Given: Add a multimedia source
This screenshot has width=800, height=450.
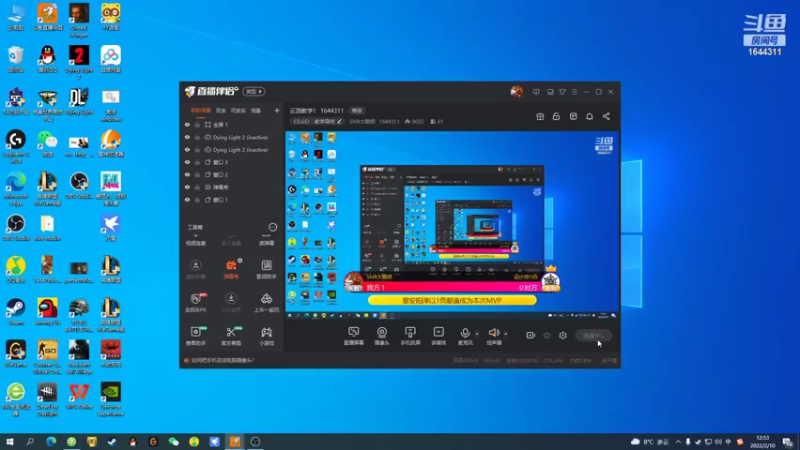Looking at the screenshot, I should (439, 336).
